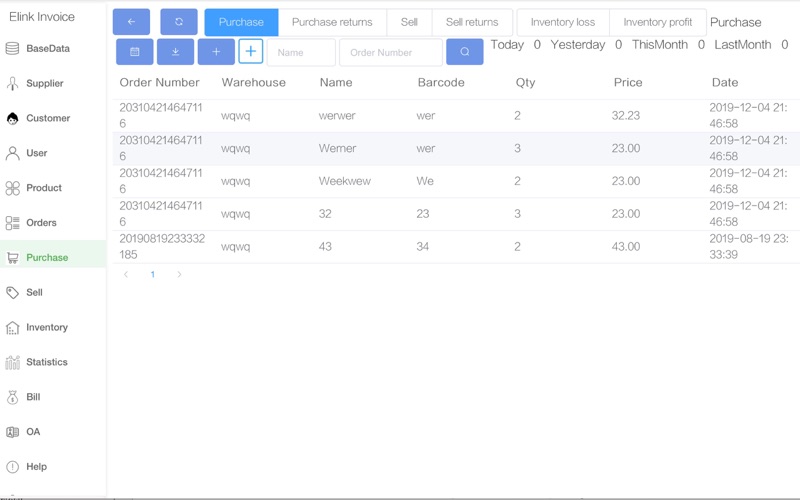Click the Order Number column header
800x500 pixels.
coord(159,83)
